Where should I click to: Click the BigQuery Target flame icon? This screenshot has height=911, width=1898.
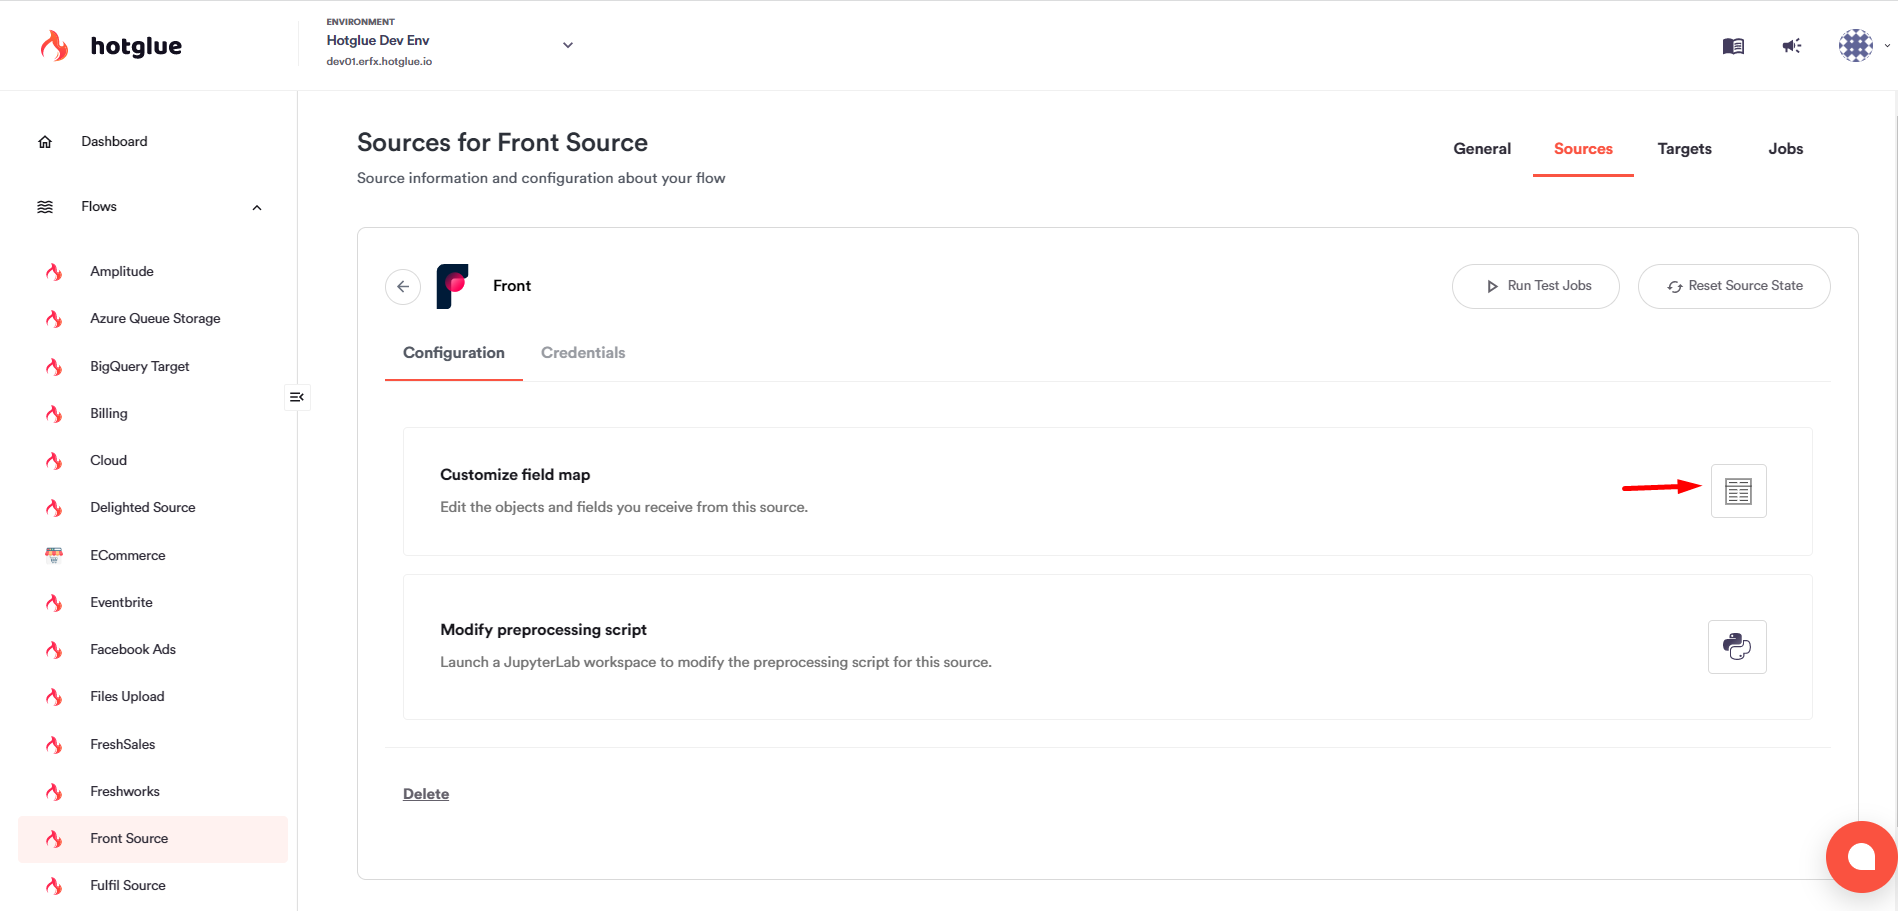click(x=54, y=367)
